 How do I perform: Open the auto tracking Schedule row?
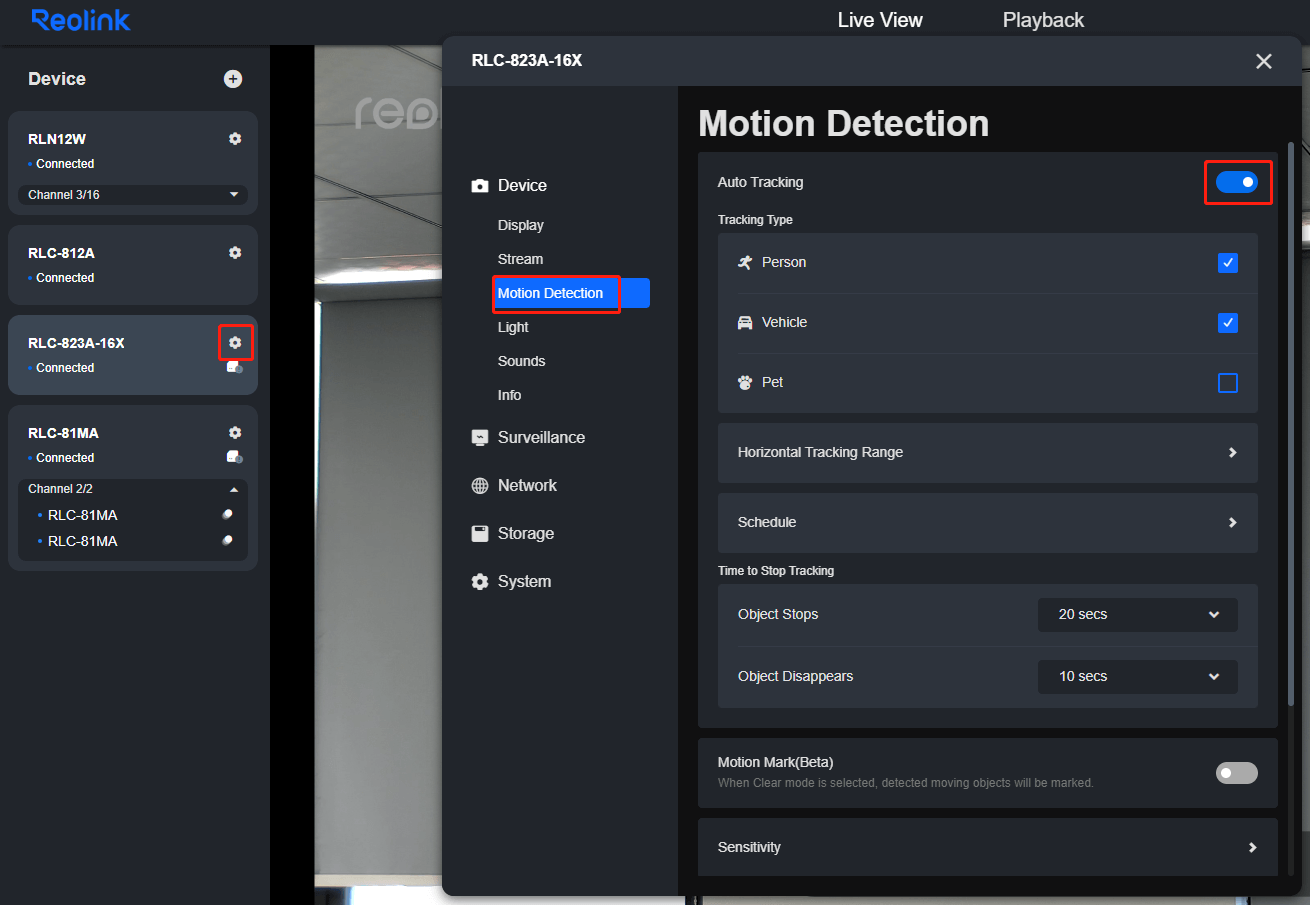(x=988, y=523)
